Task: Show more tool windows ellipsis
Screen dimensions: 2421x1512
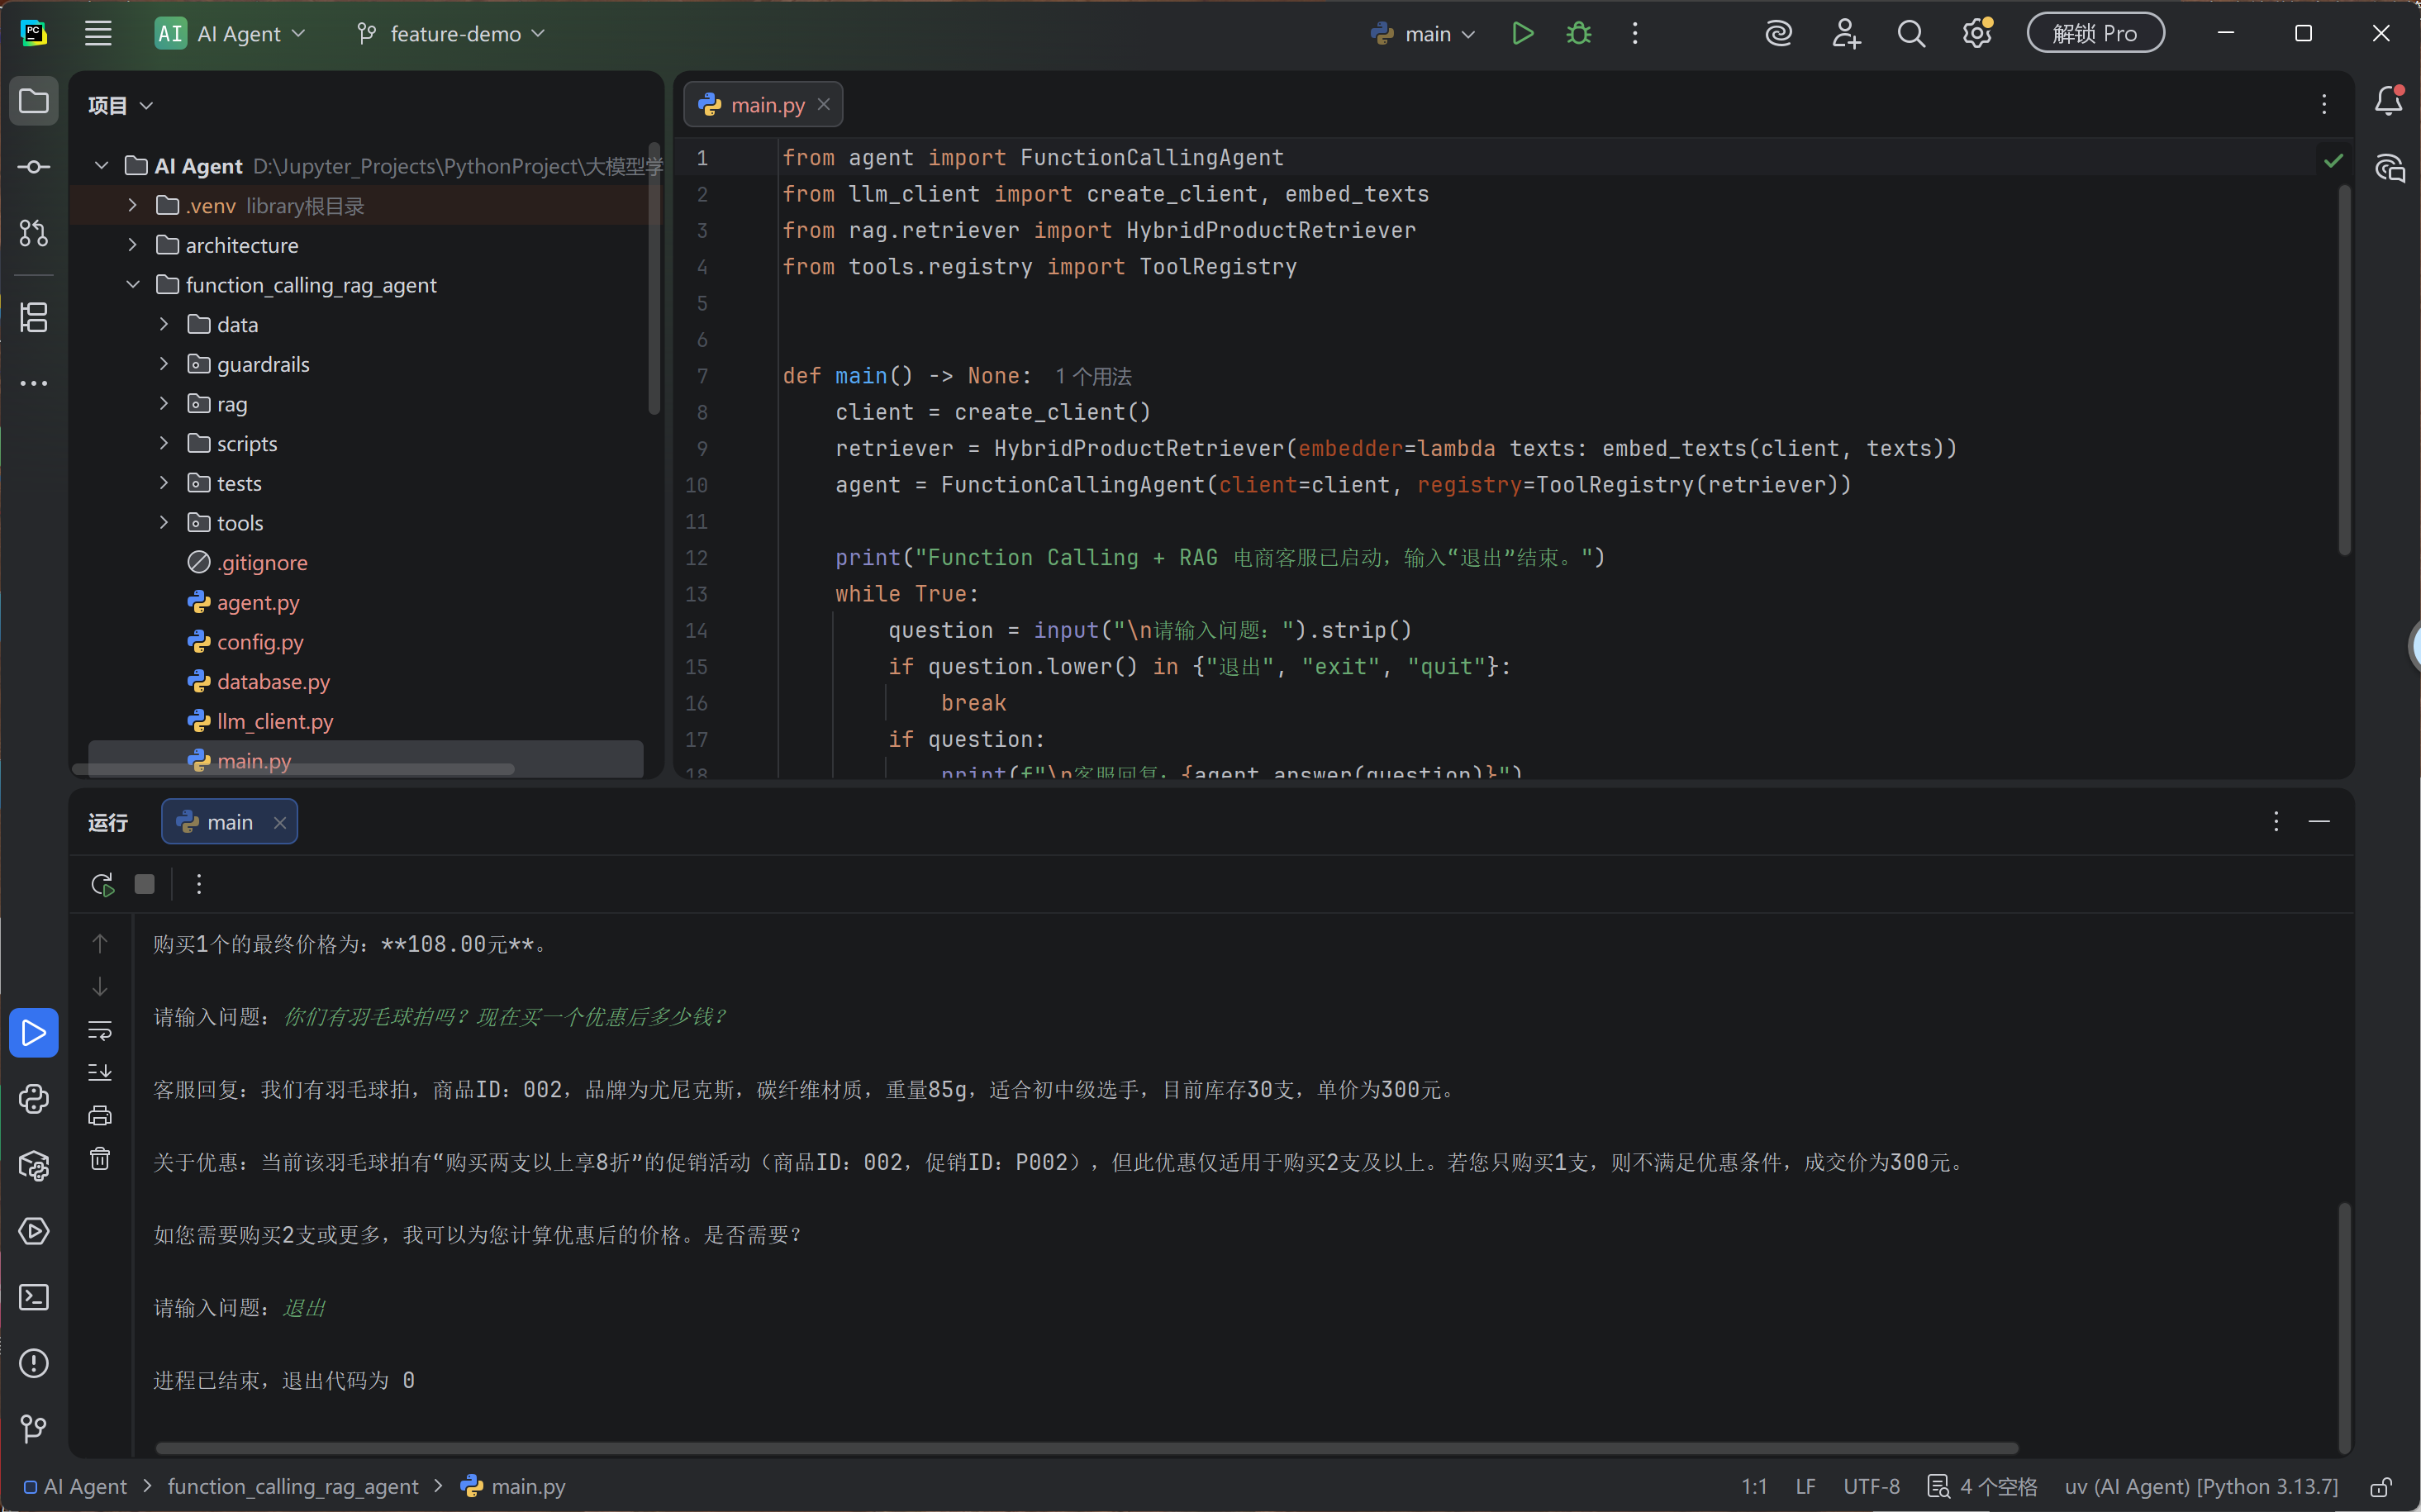Action: point(34,383)
